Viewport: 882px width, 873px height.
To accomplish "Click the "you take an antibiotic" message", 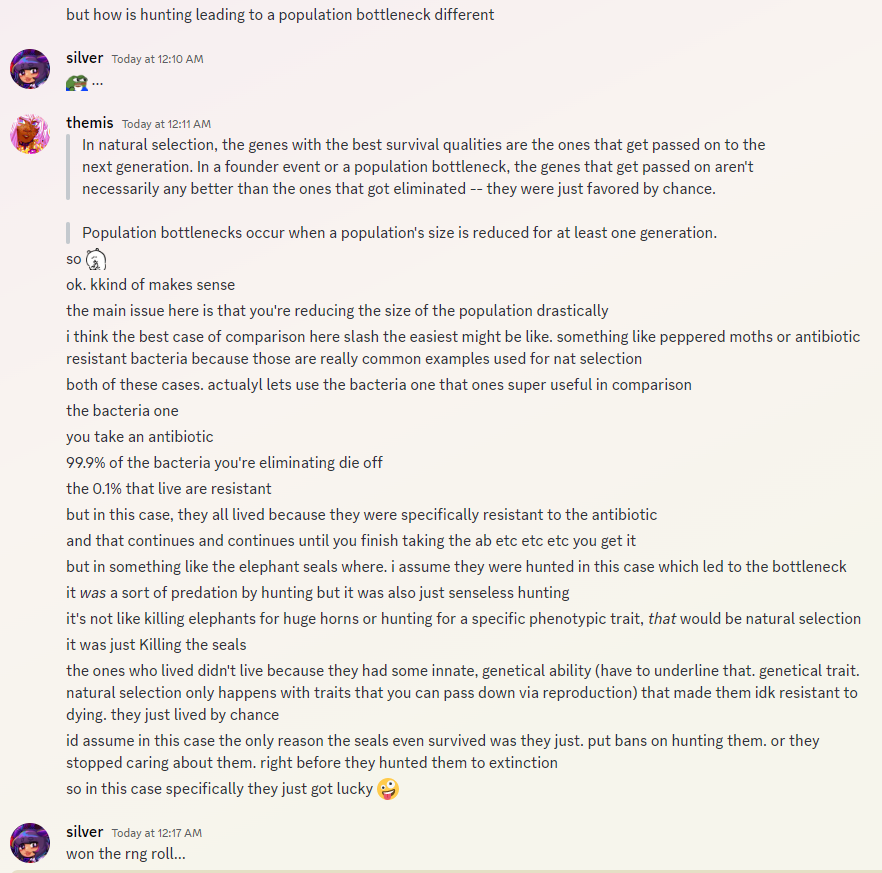I will point(140,437).
